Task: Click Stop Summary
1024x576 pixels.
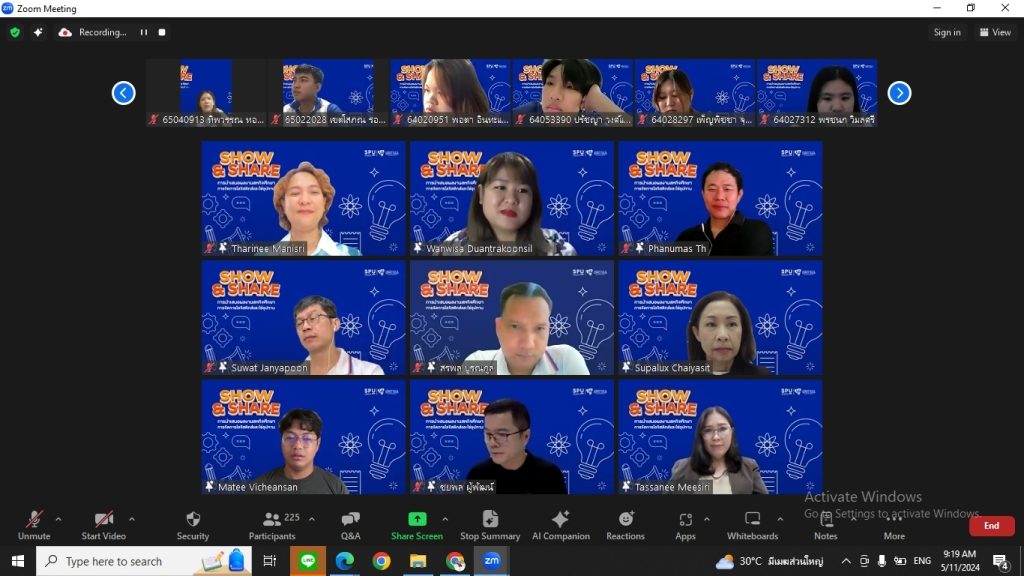Action: [x=490, y=526]
